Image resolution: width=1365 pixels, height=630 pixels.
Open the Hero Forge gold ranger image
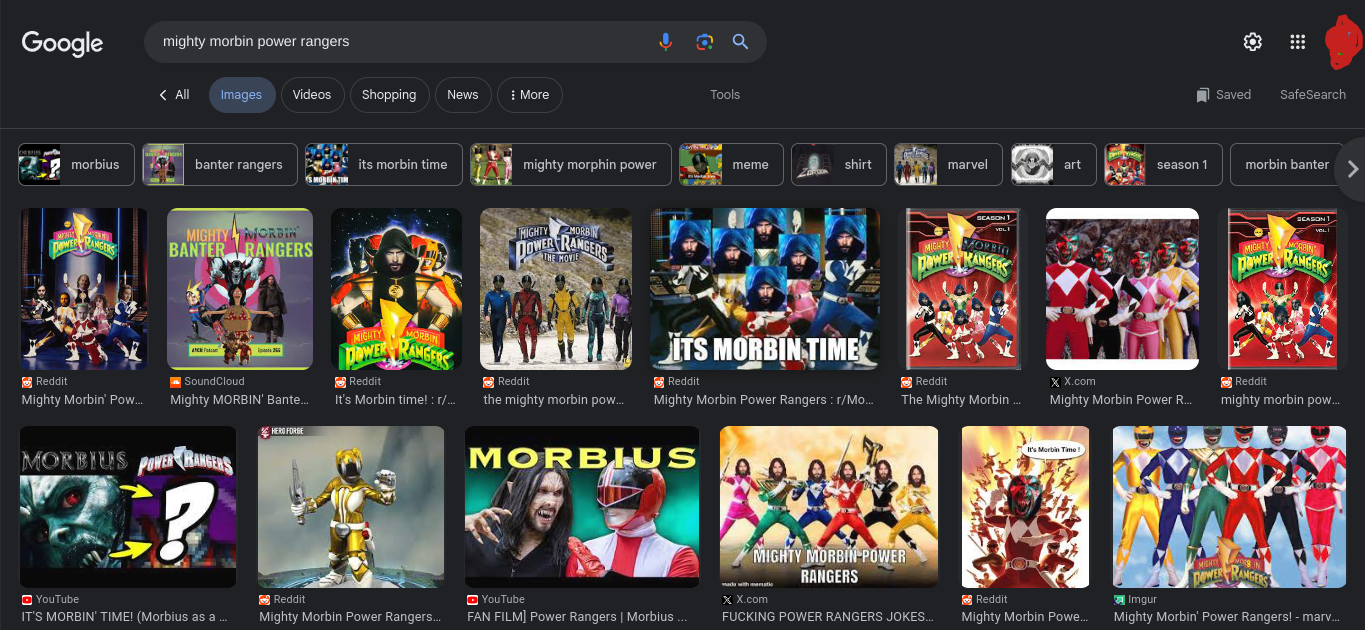tap(351, 507)
